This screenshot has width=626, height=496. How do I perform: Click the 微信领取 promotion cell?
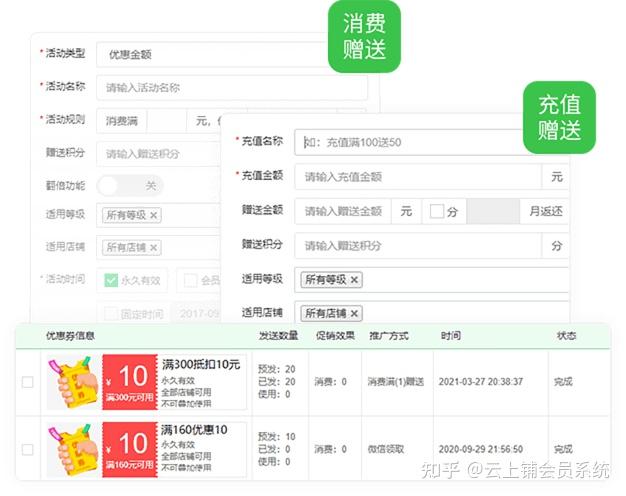coord(386,449)
